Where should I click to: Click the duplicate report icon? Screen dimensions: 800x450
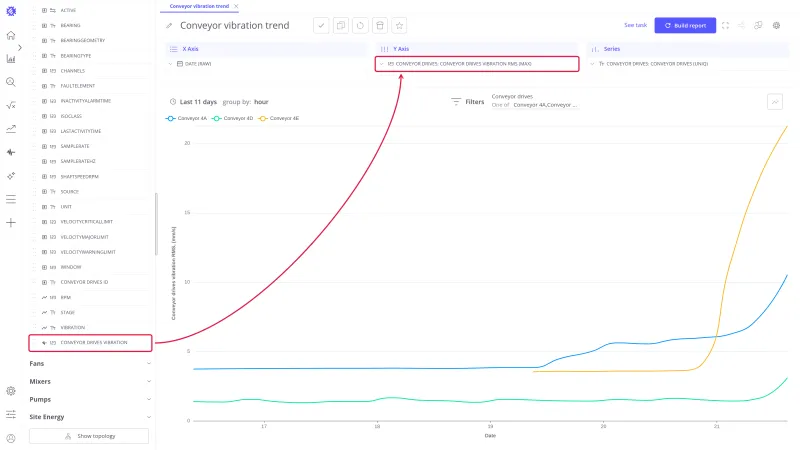pyautogui.click(x=341, y=26)
